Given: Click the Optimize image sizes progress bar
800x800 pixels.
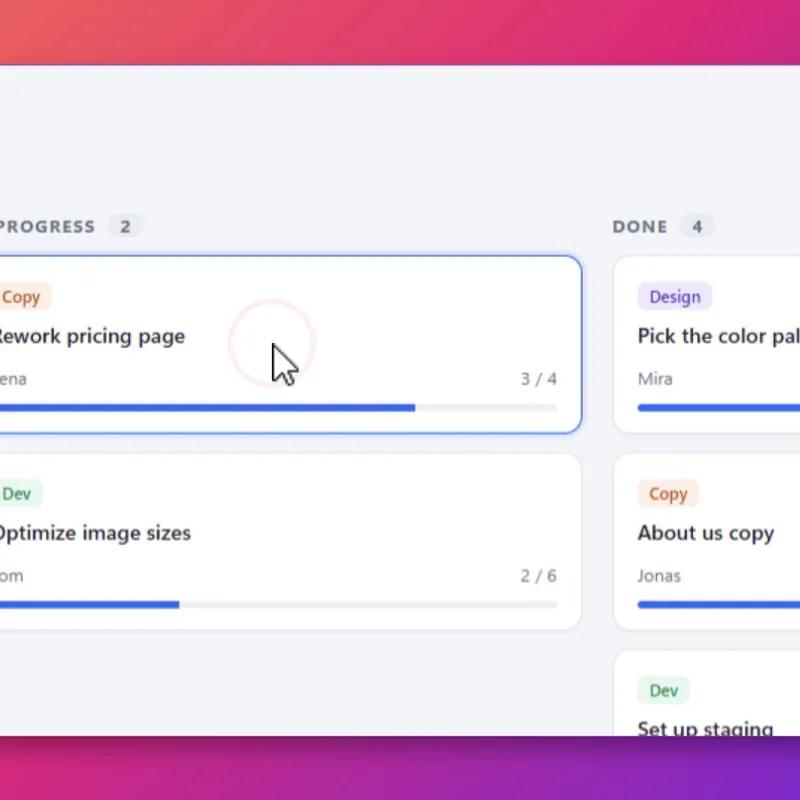Looking at the screenshot, I should coord(279,605).
